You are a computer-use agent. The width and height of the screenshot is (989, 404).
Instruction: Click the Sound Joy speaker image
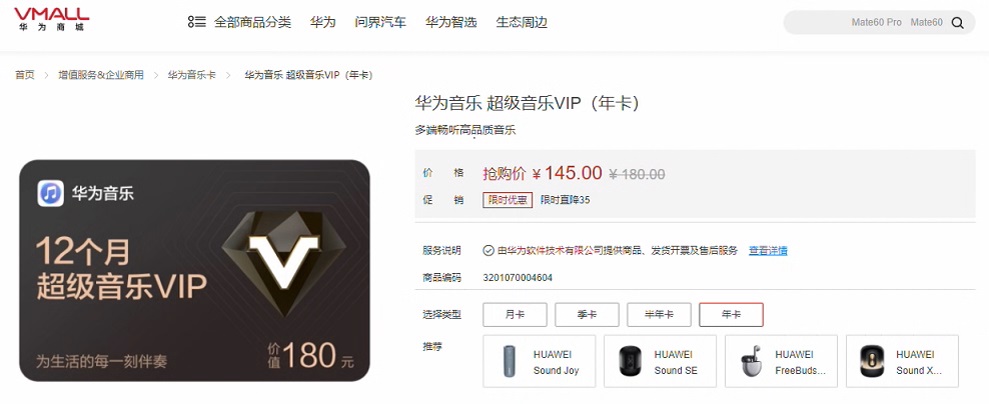(x=508, y=362)
